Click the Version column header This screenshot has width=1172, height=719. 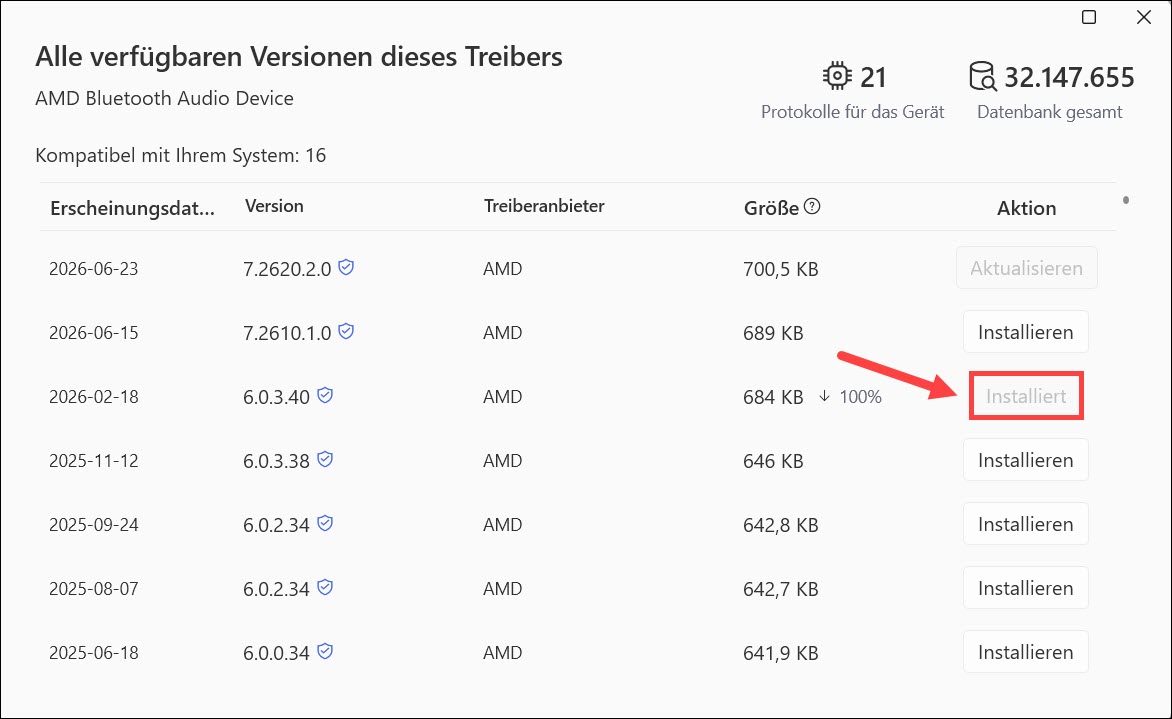274,206
